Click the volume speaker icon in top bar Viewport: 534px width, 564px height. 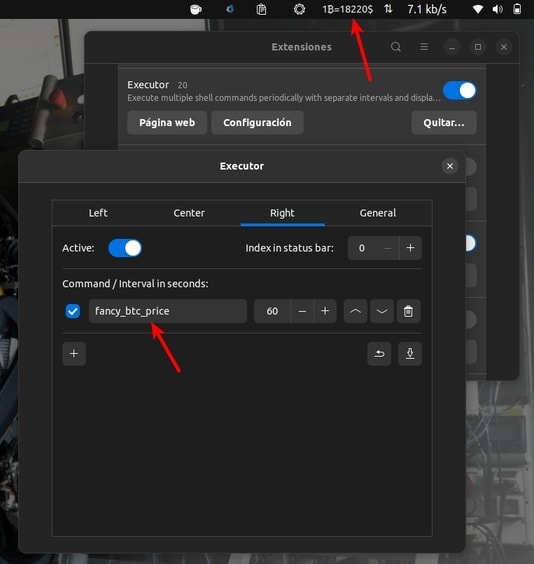pyautogui.click(x=497, y=9)
